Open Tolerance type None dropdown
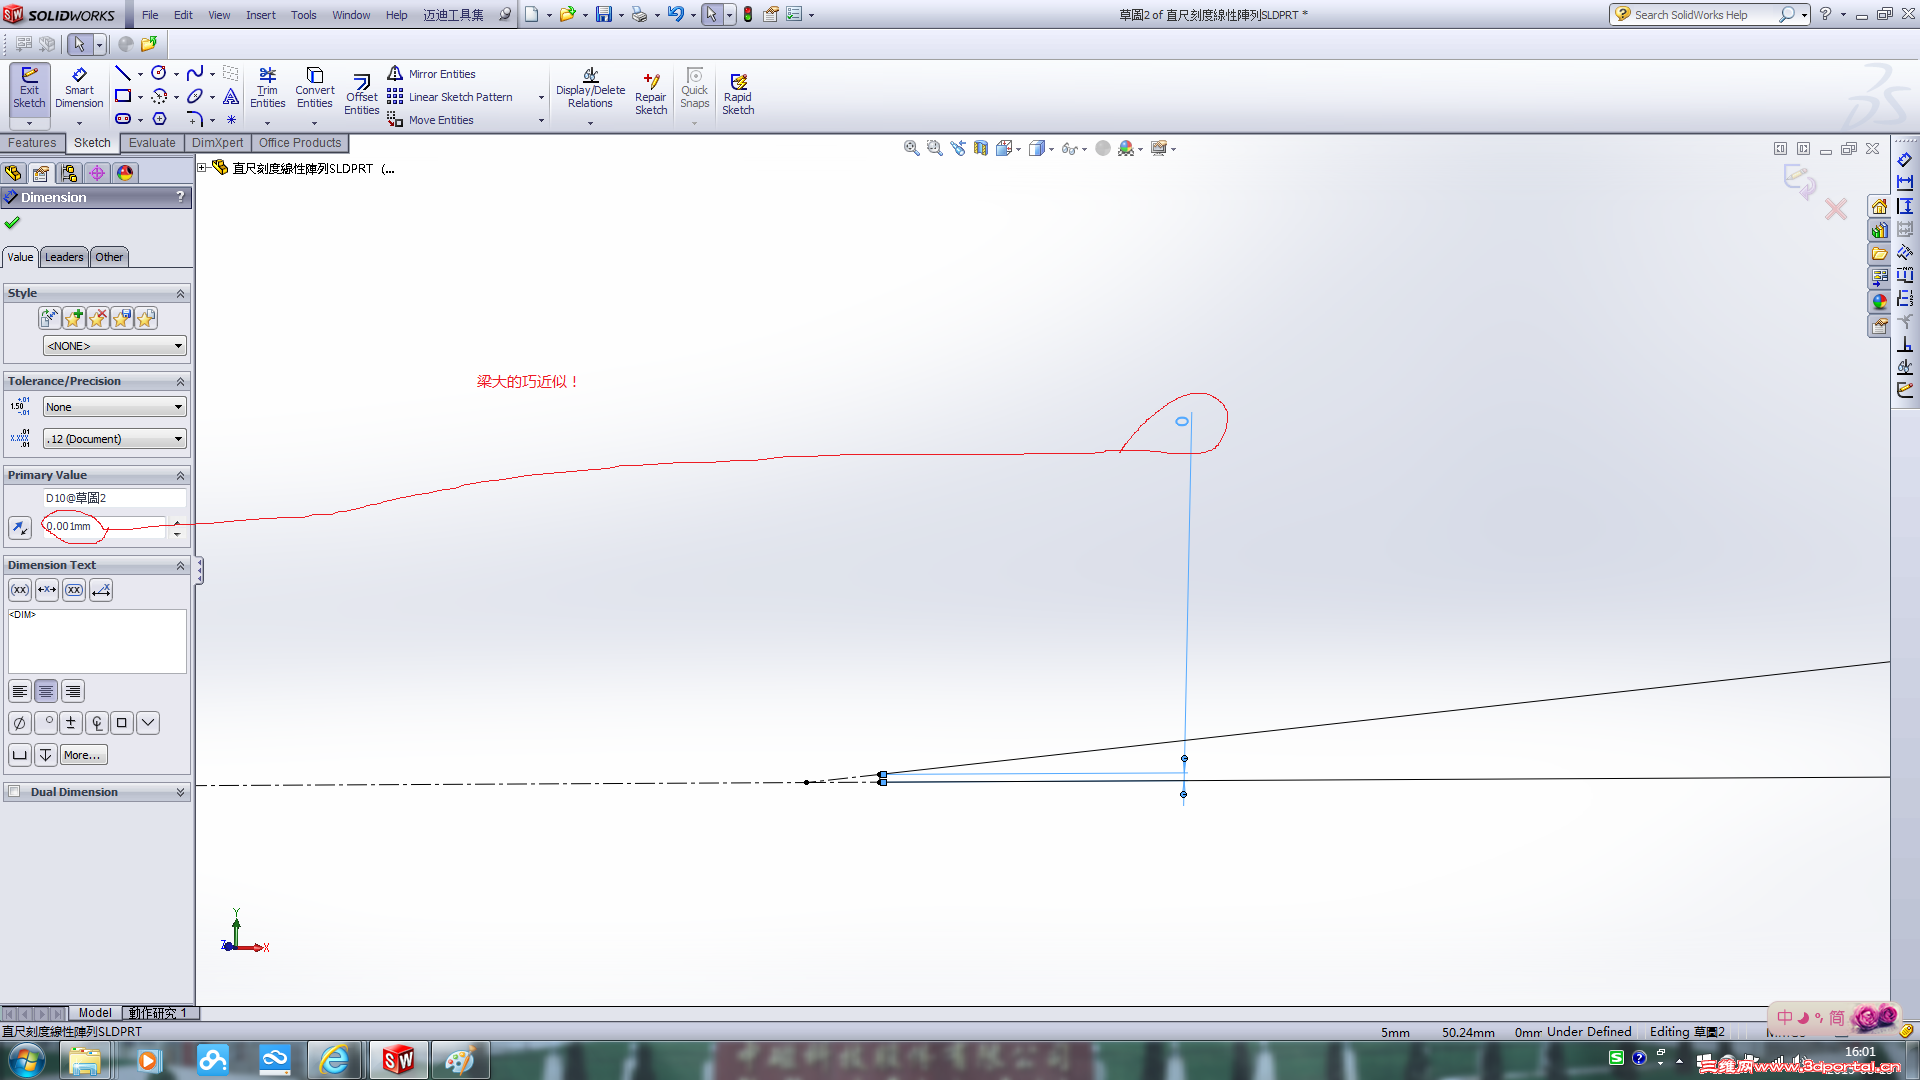This screenshot has width=1920, height=1080. pyautogui.click(x=114, y=407)
